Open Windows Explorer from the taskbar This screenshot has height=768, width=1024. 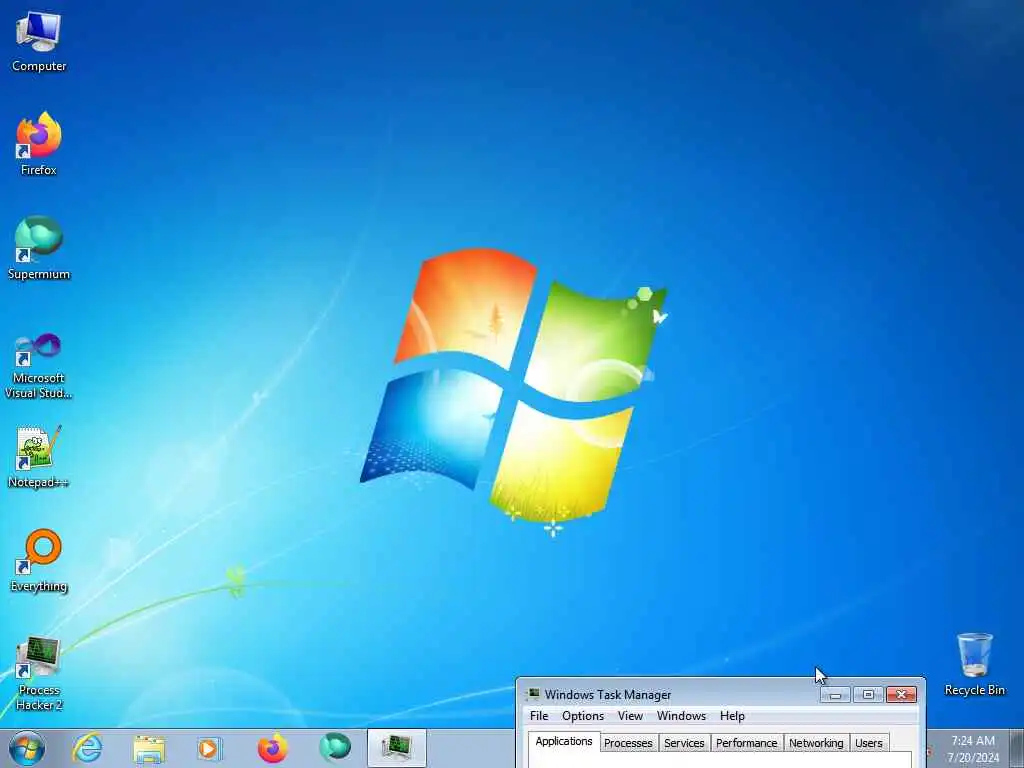click(149, 748)
